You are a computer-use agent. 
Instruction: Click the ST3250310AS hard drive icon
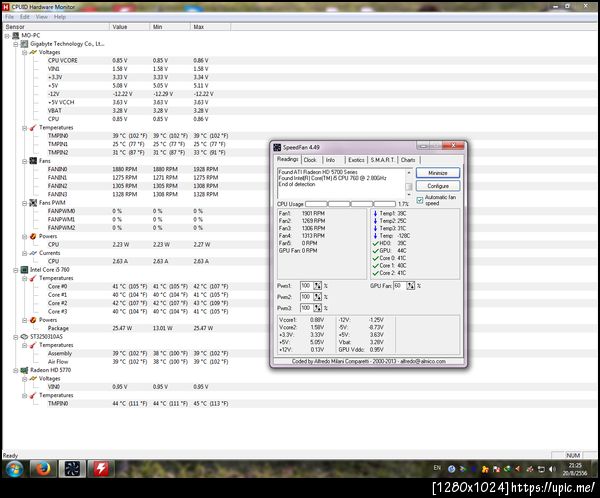(x=24, y=337)
